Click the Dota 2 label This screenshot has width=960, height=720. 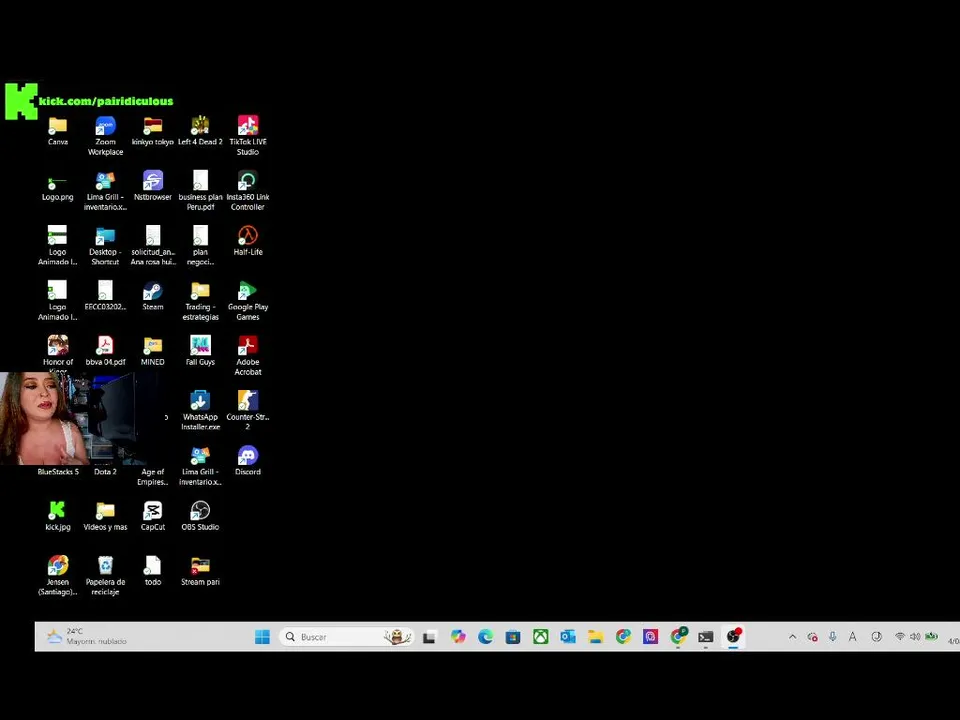point(105,472)
